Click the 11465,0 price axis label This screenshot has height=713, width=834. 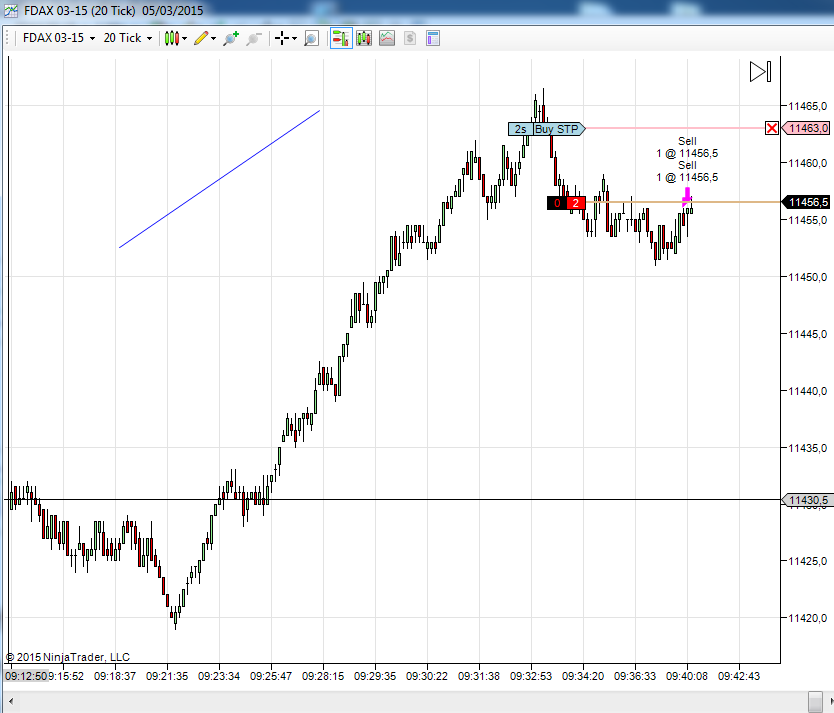click(x=807, y=106)
